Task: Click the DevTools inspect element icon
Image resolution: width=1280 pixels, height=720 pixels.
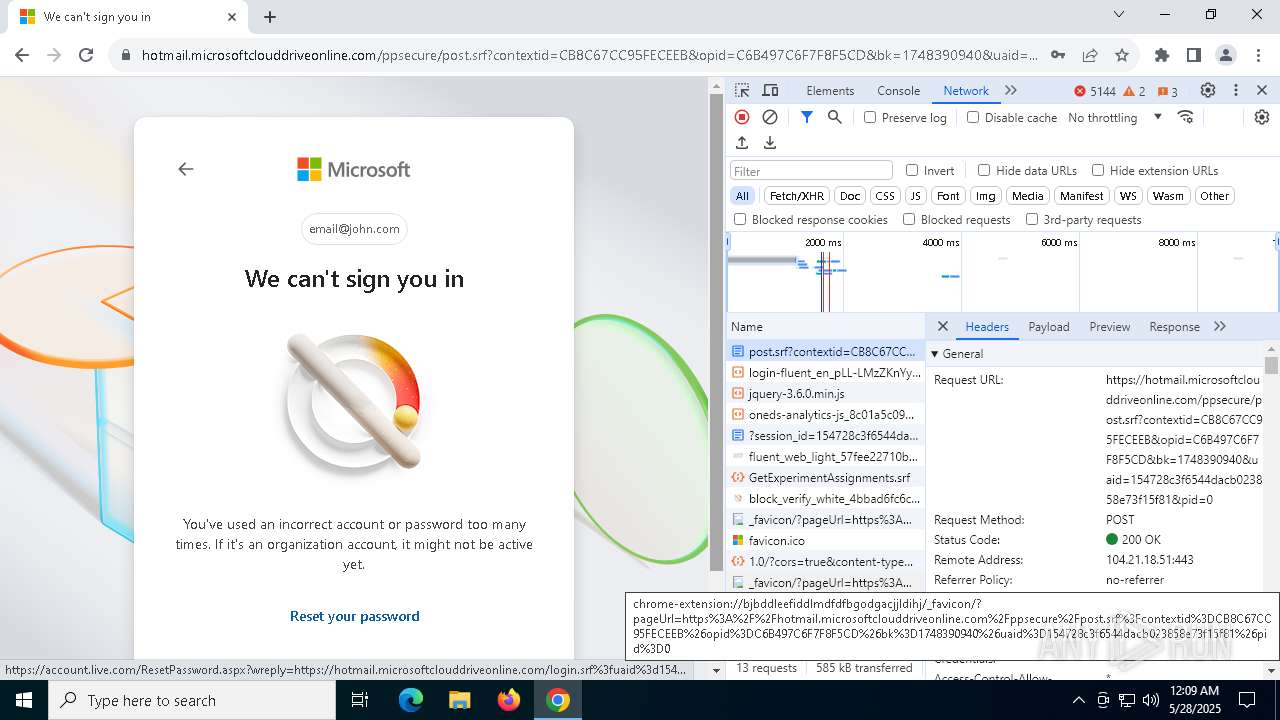Action: pos(742,90)
